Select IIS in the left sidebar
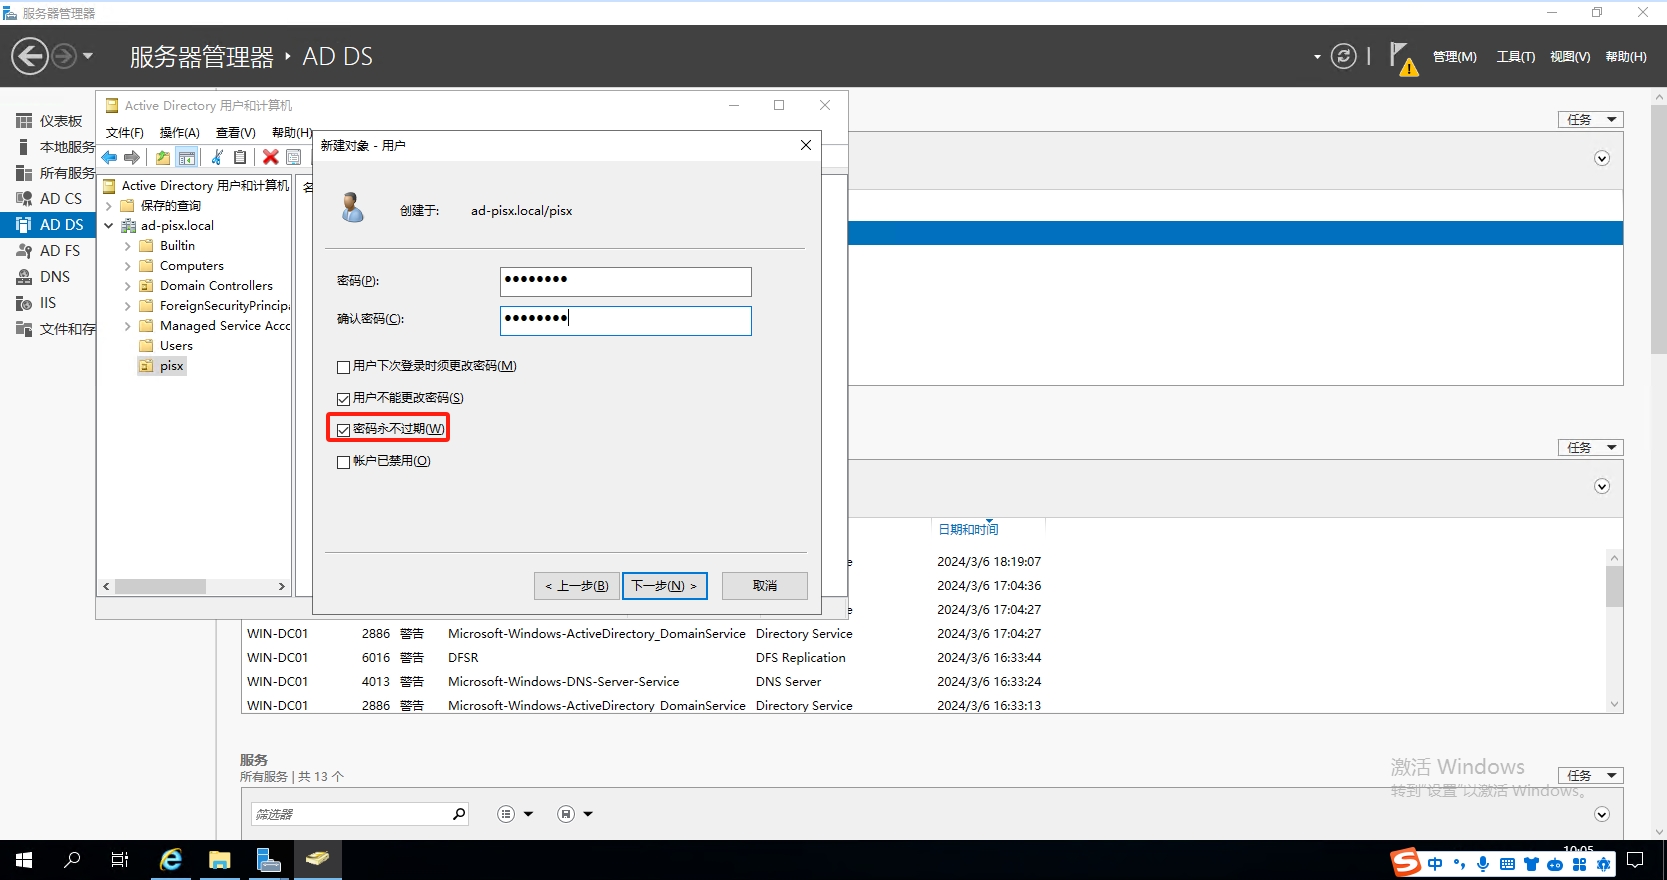The height and width of the screenshot is (880, 1667). pos(47,303)
